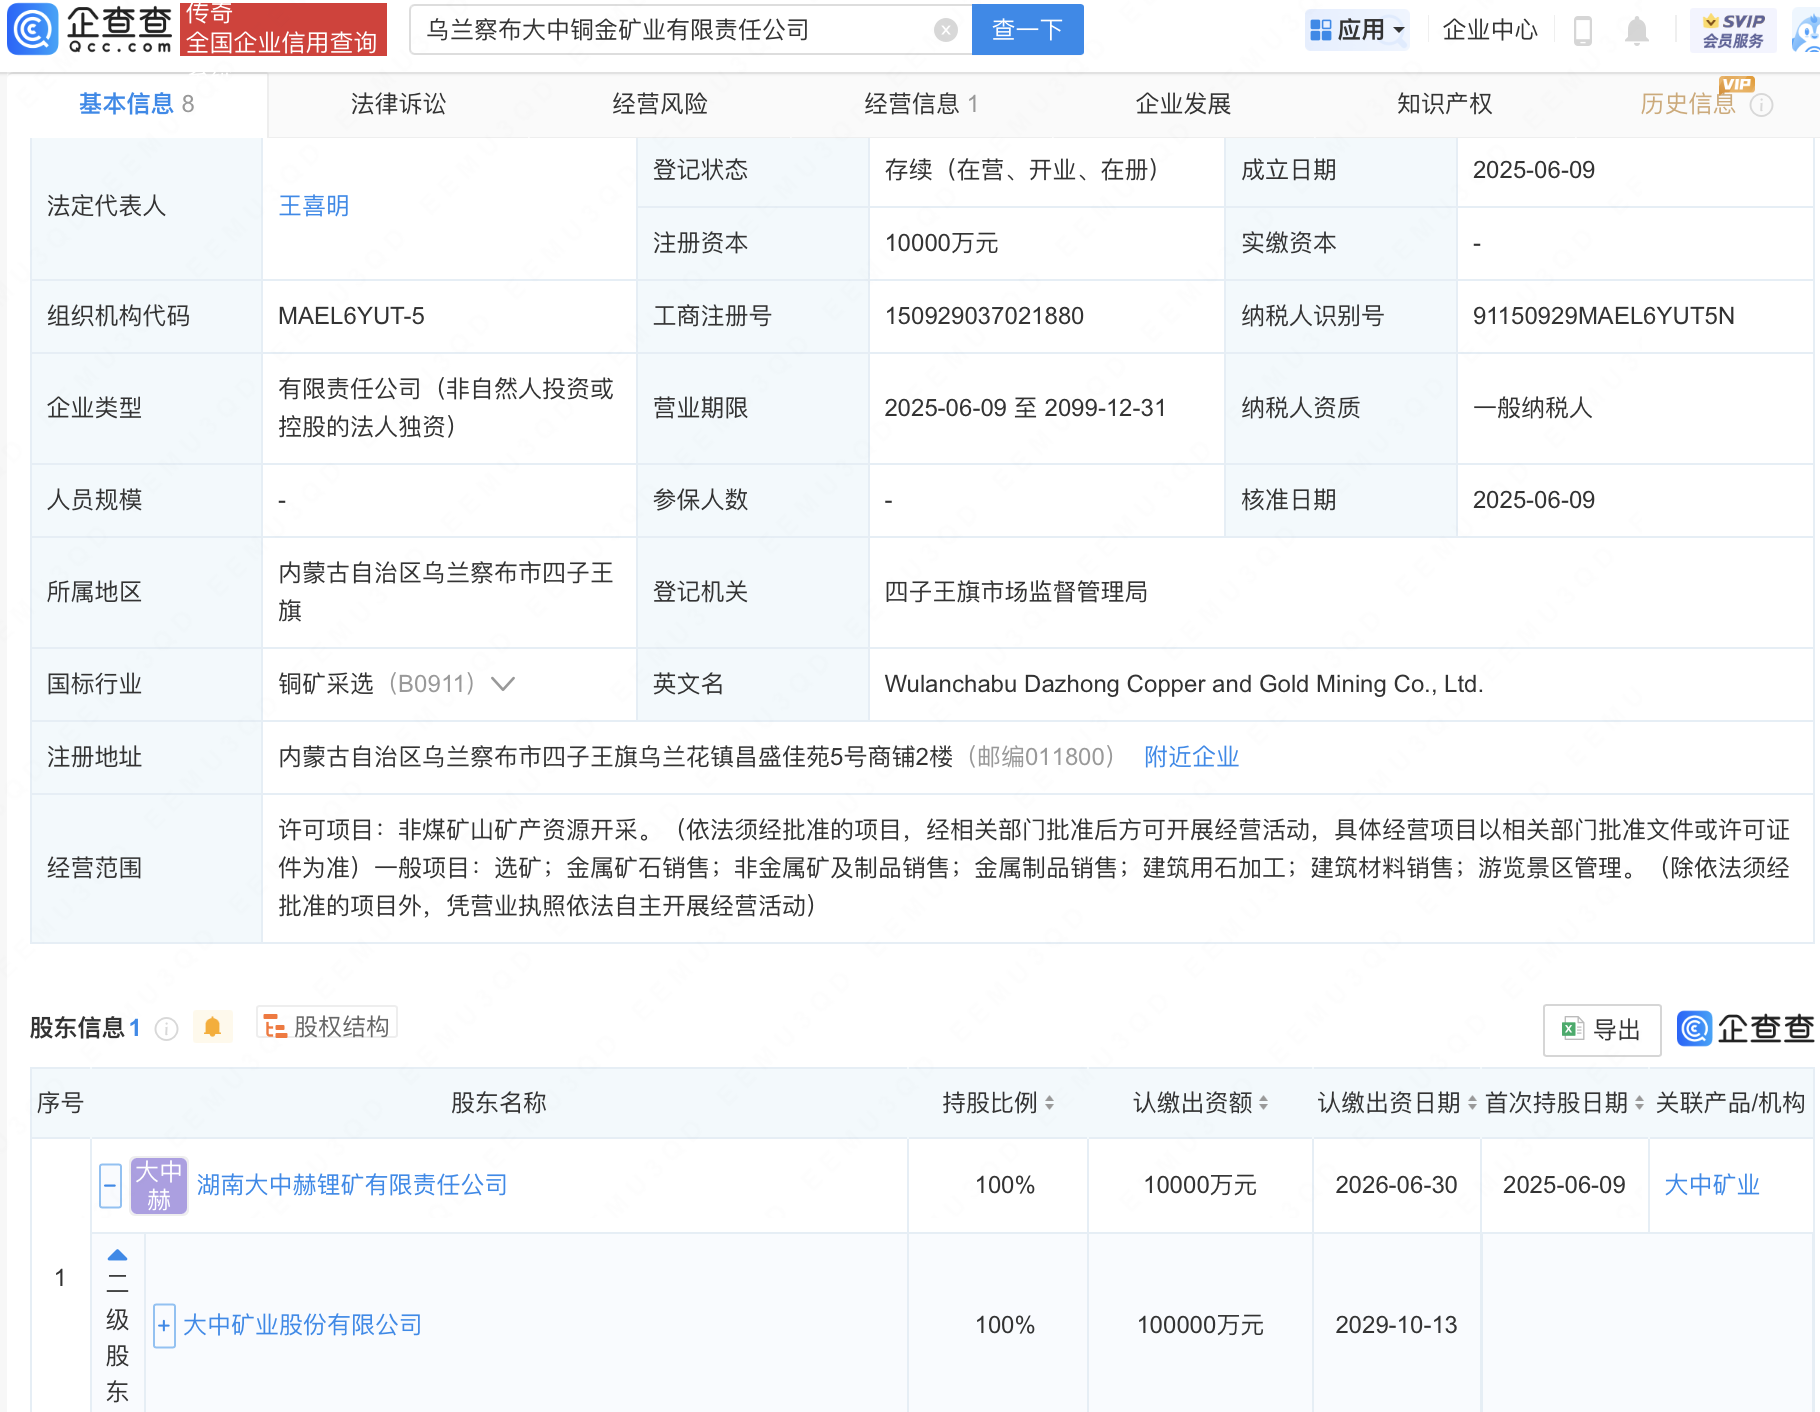
Task: Open SVIP 会员服务 badge
Action: click(x=1733, y=31)
